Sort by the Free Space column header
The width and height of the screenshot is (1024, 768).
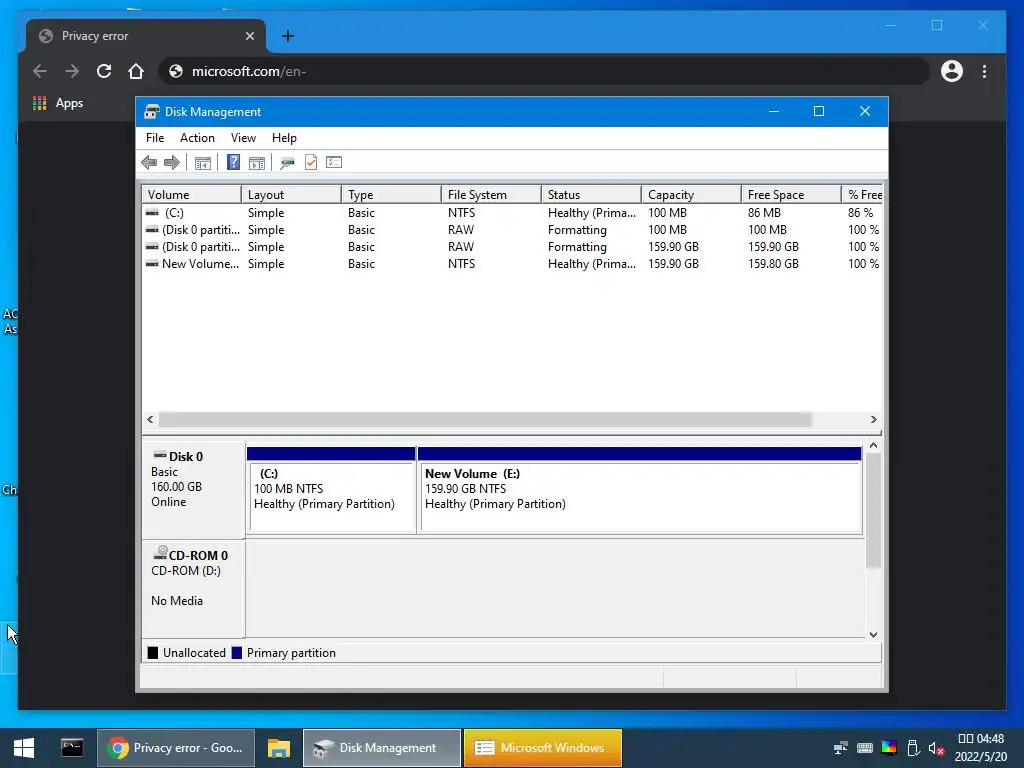tap(791, 195)
